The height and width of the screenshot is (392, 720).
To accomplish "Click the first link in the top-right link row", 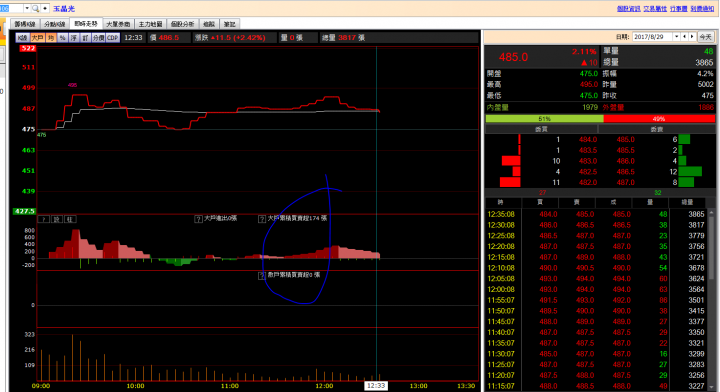I will [x=628, y=9].
